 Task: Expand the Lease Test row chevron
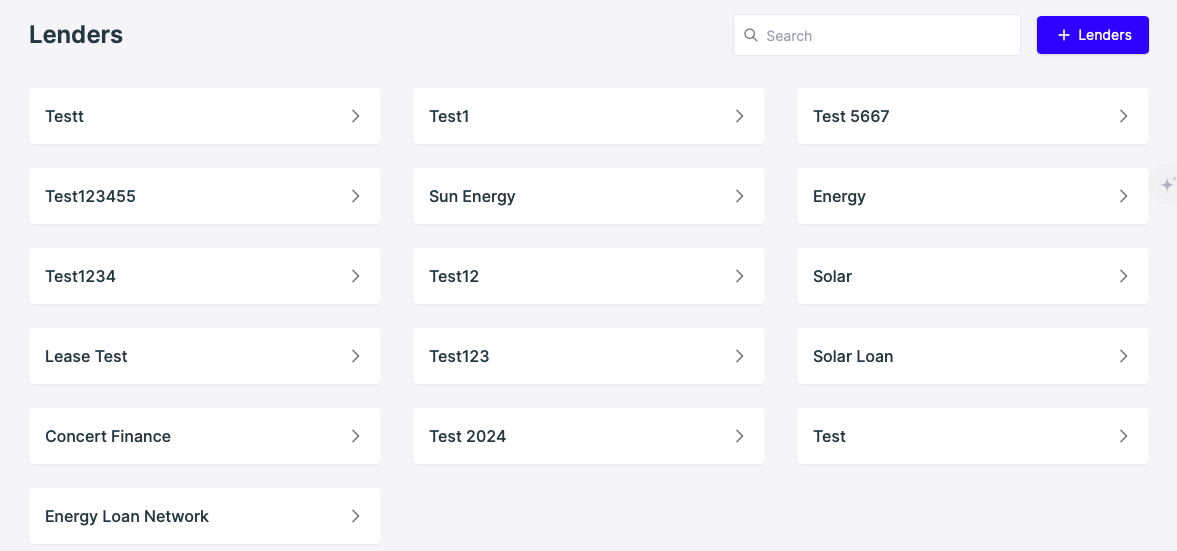355,356
